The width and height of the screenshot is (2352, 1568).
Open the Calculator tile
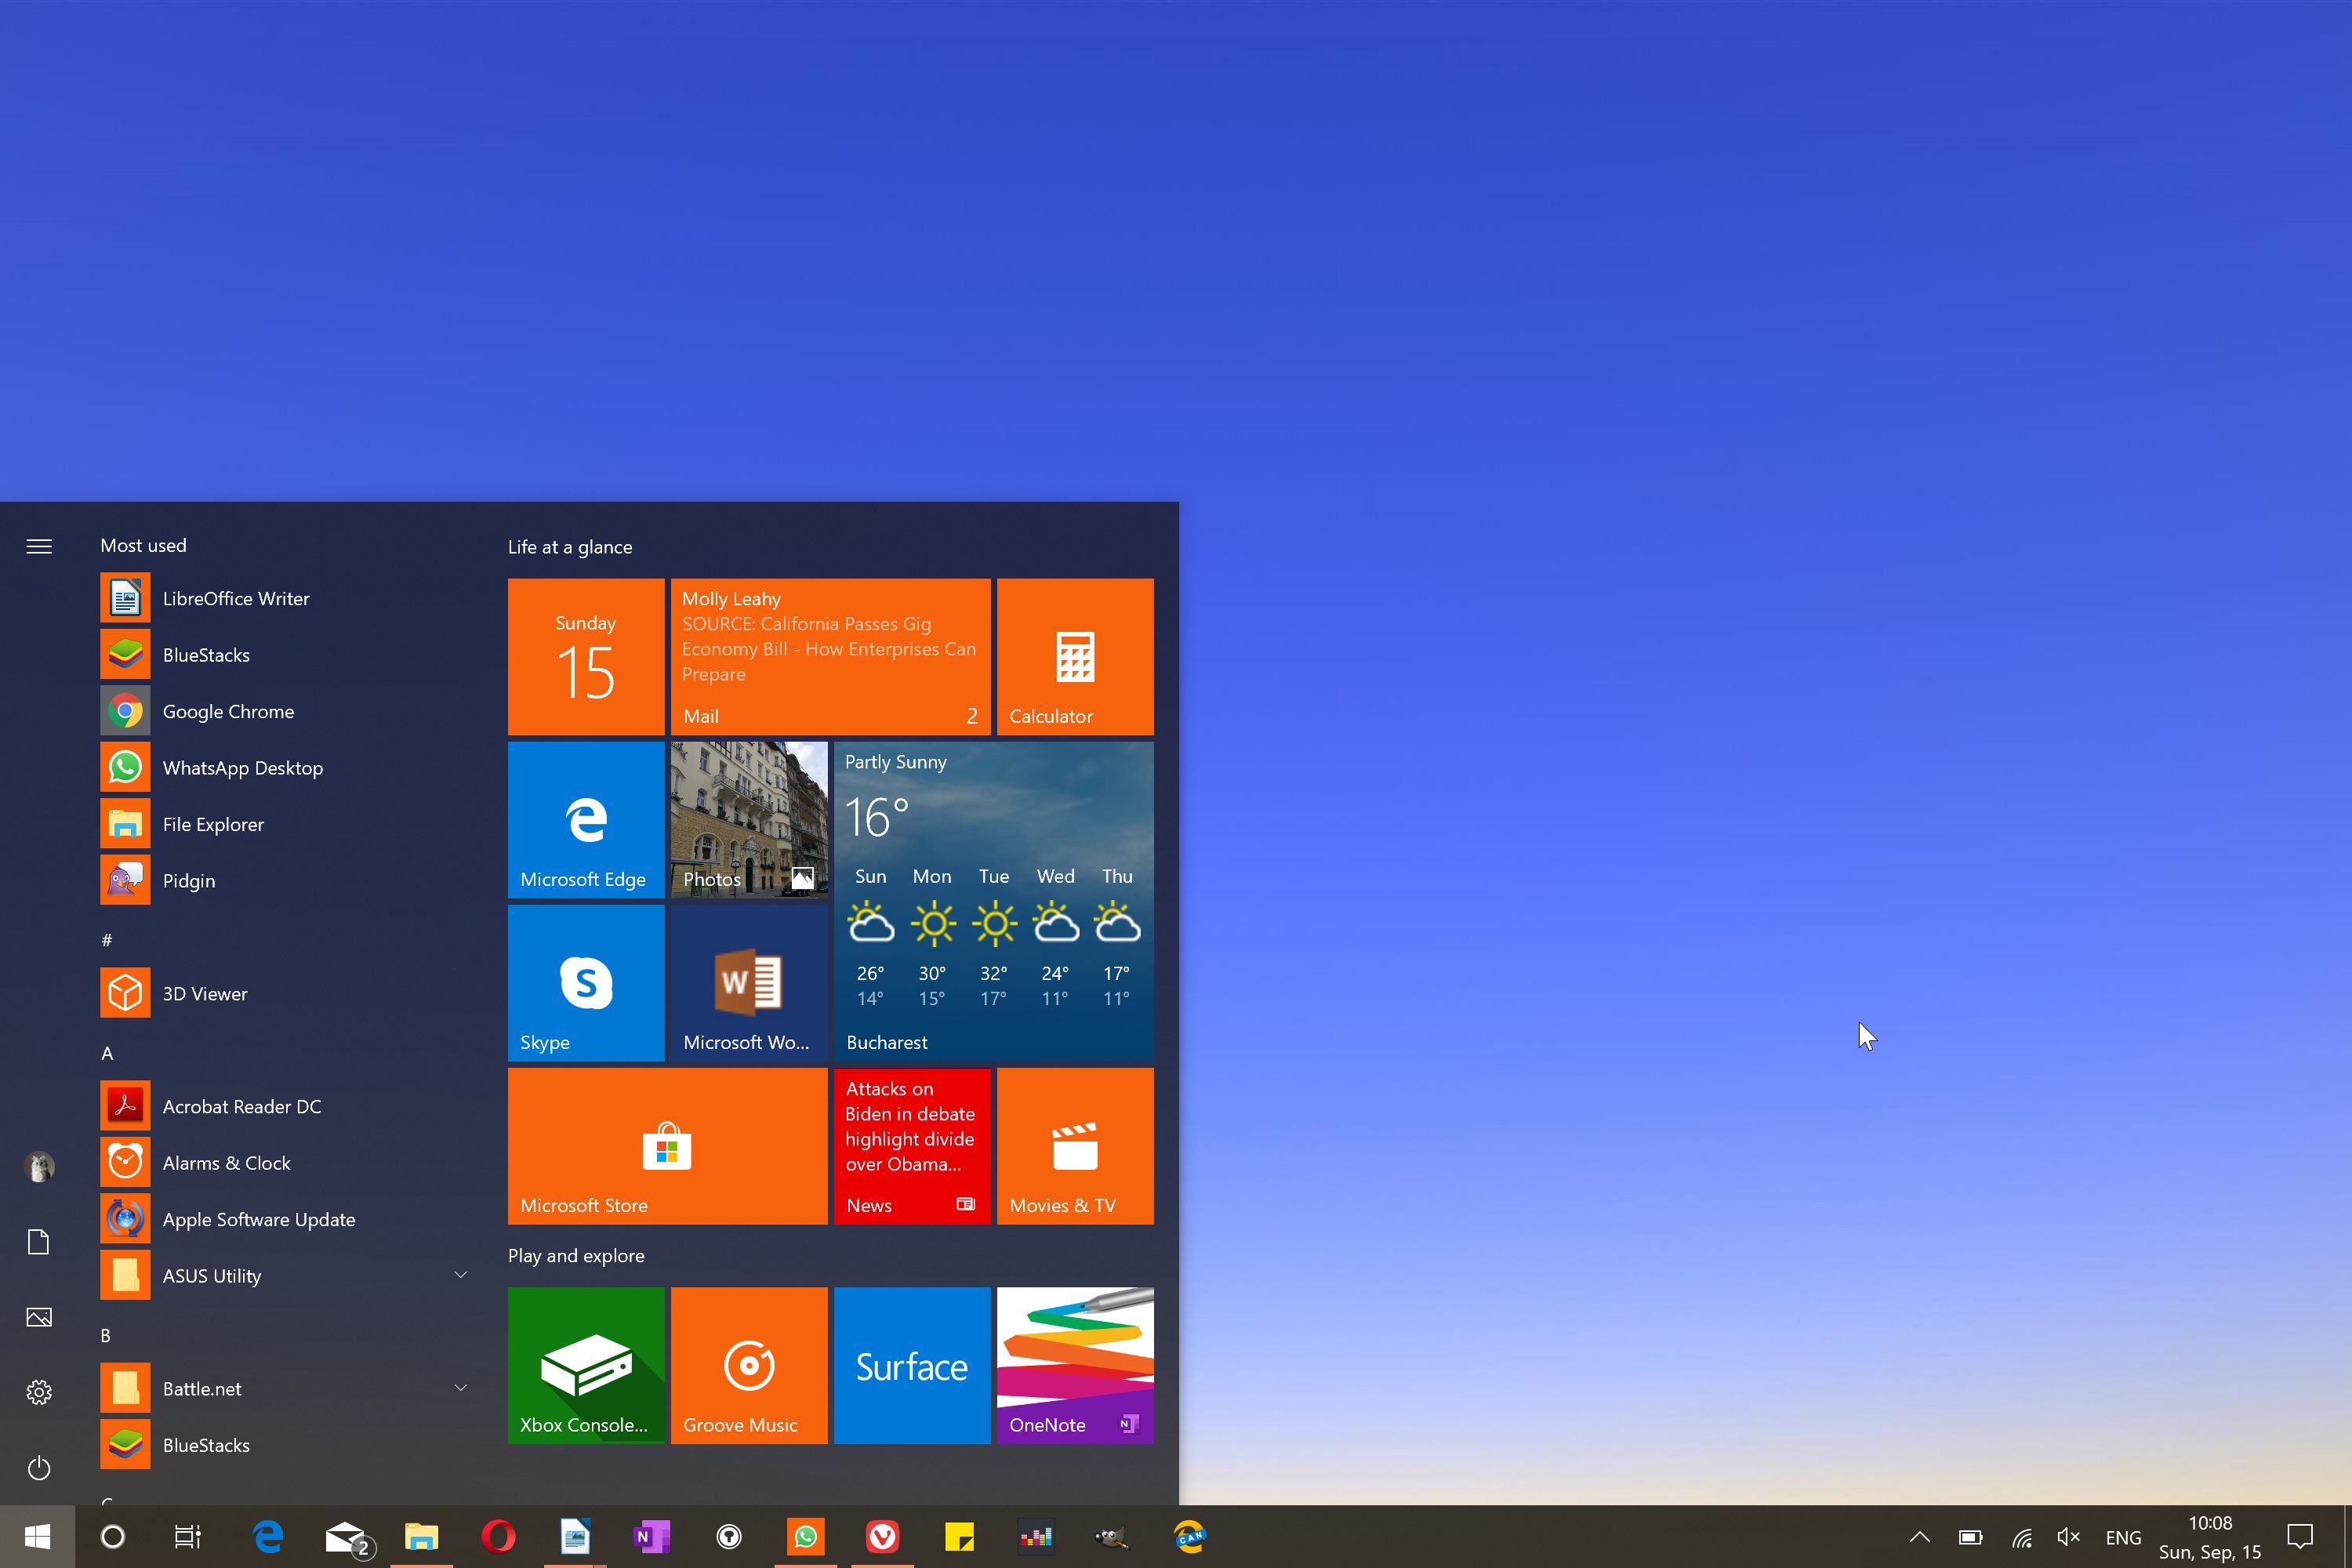point(1075,657)
